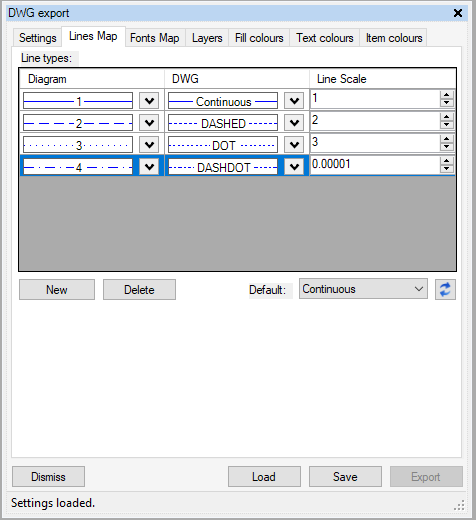476x520 pixels.
Task: Open the Fonts Map tab
Action: 155,38
